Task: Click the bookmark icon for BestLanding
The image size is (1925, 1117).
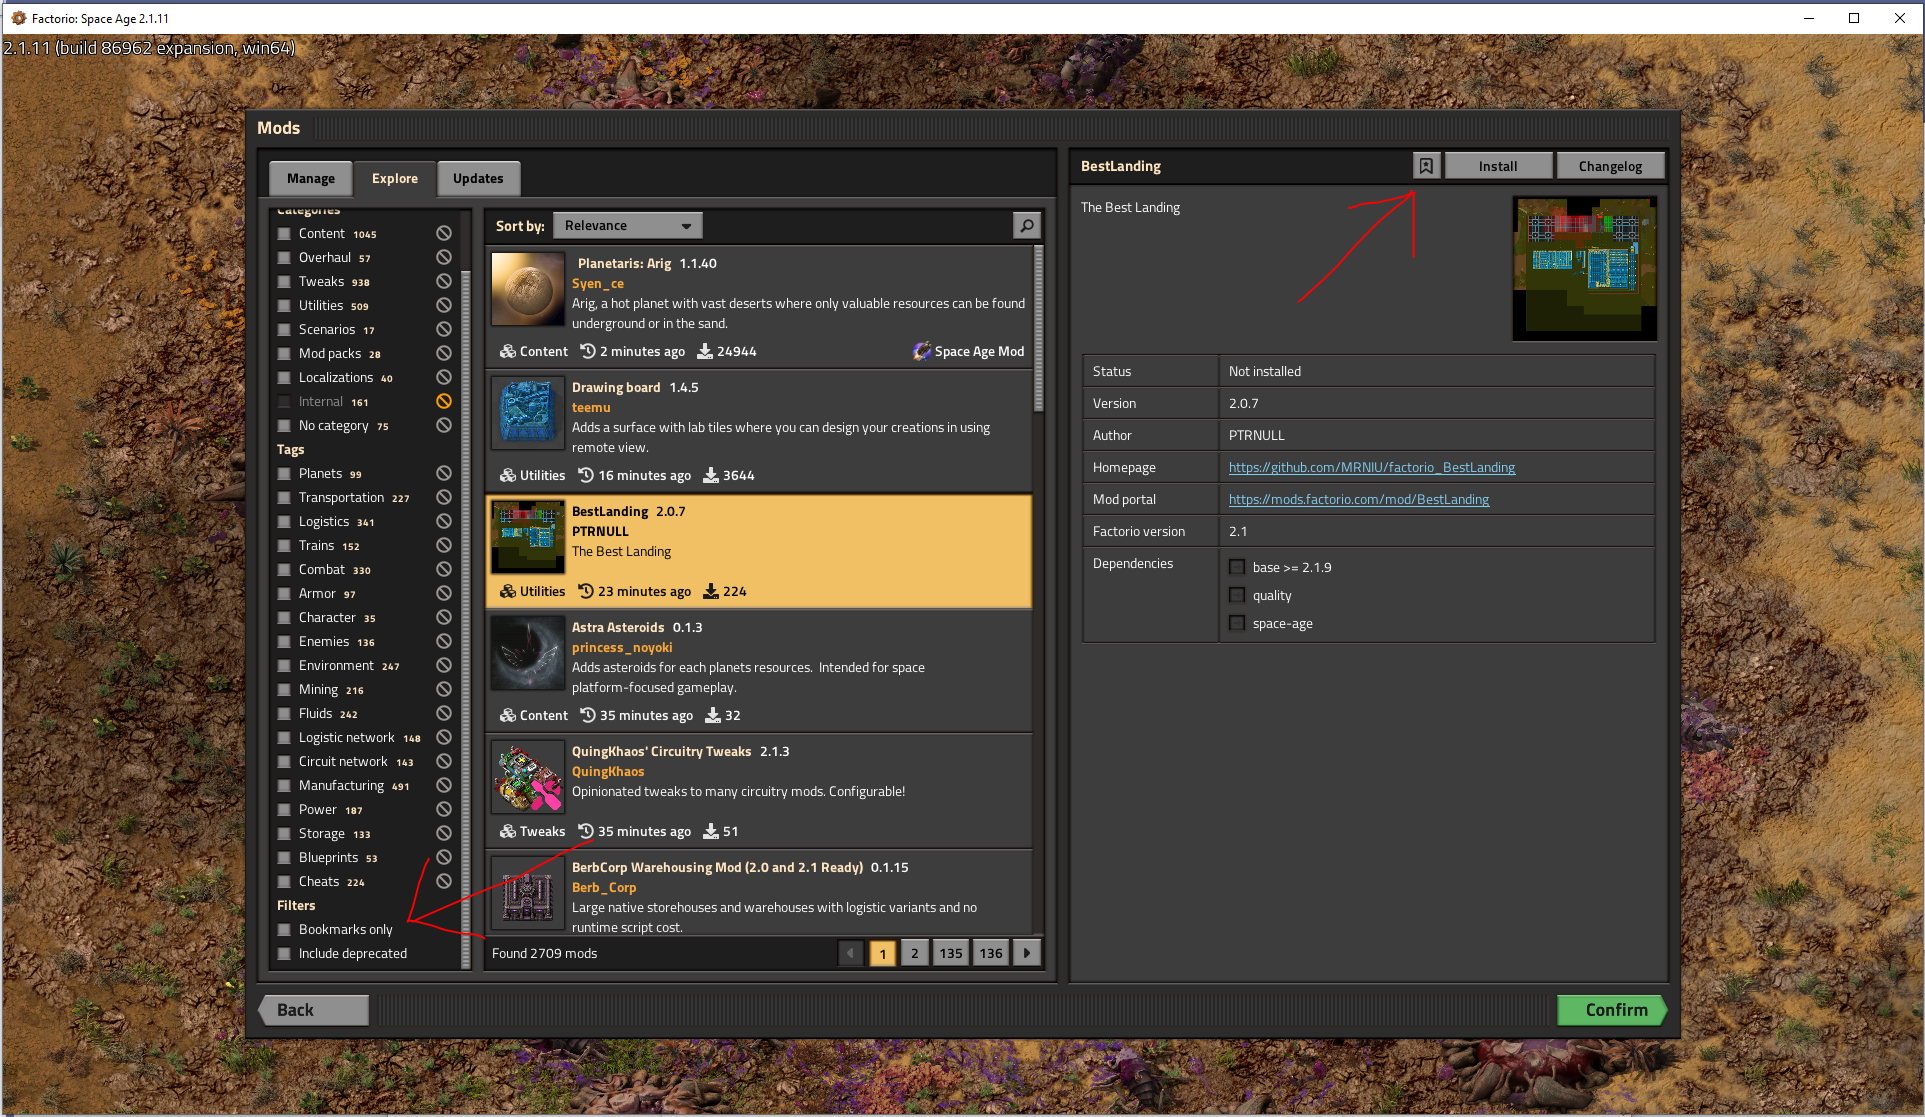Action: point(1426,166)
